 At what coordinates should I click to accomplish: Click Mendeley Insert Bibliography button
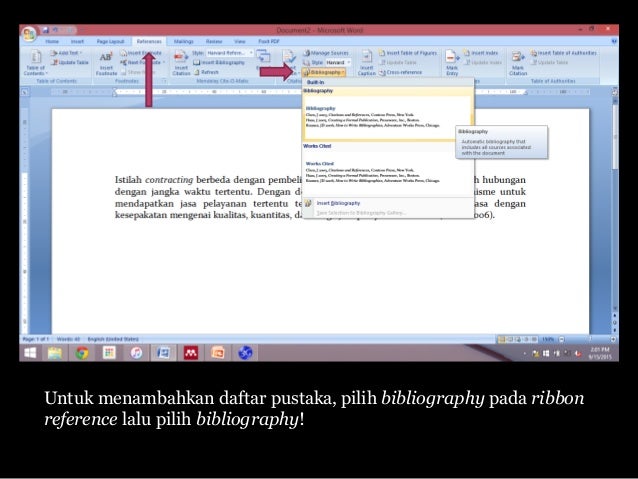tap(219, 62)
